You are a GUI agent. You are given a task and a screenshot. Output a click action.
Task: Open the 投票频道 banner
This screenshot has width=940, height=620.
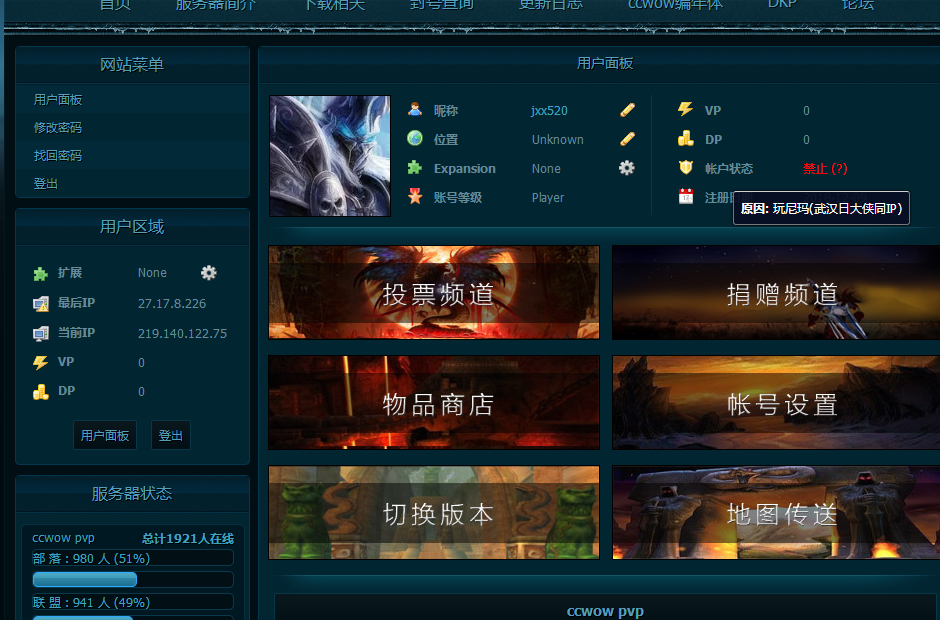[434, 293]
